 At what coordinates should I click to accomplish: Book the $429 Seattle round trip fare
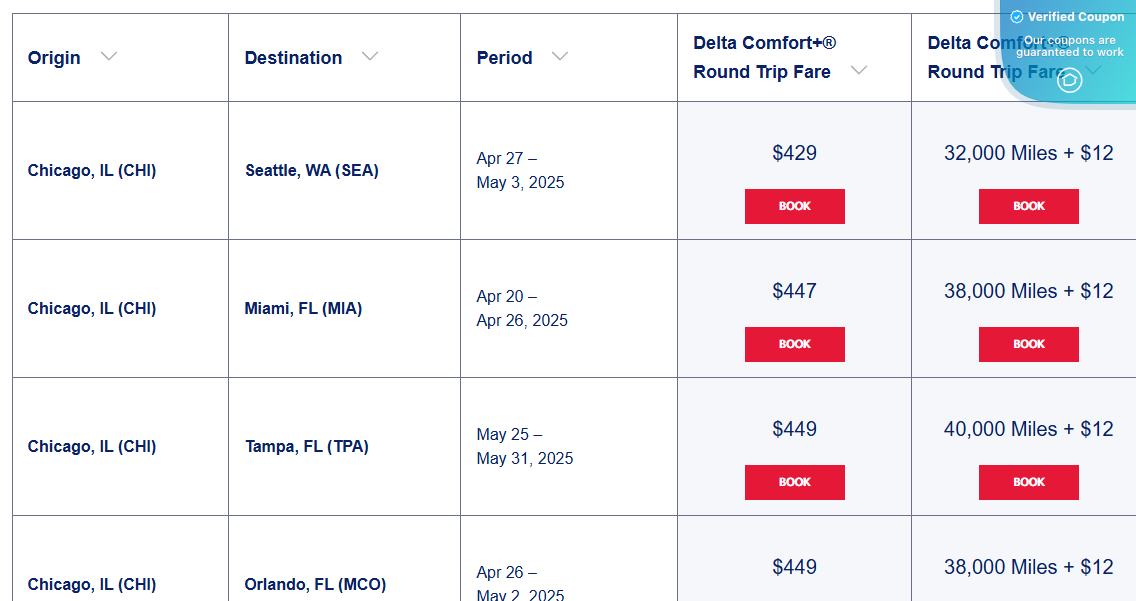click(x=794, y=206)
